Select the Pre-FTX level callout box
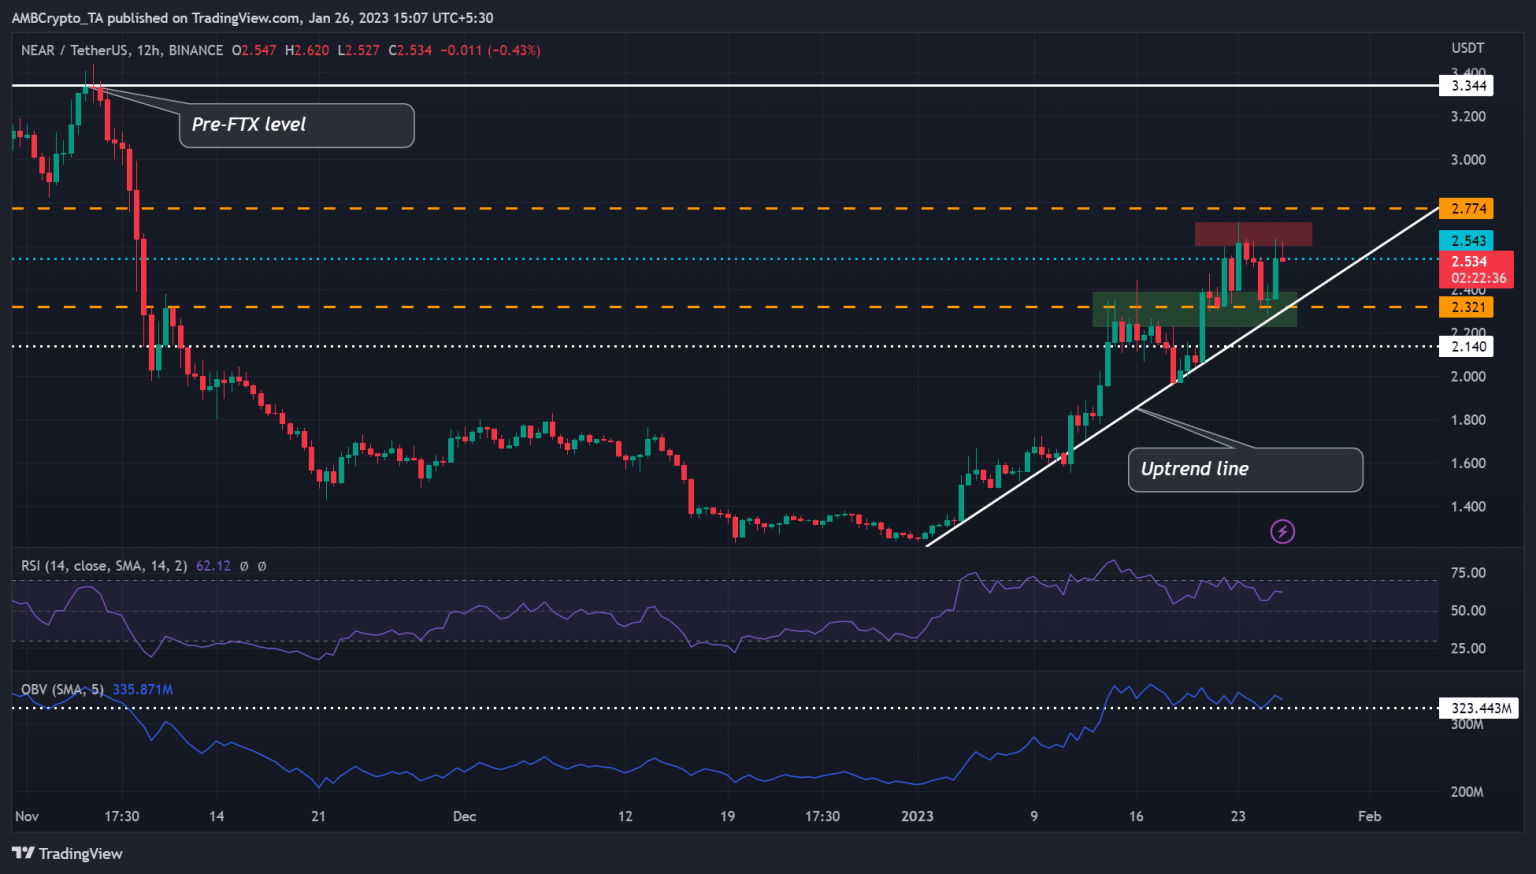This screenshot has width=1536, height=874. (x=296, y=125)
